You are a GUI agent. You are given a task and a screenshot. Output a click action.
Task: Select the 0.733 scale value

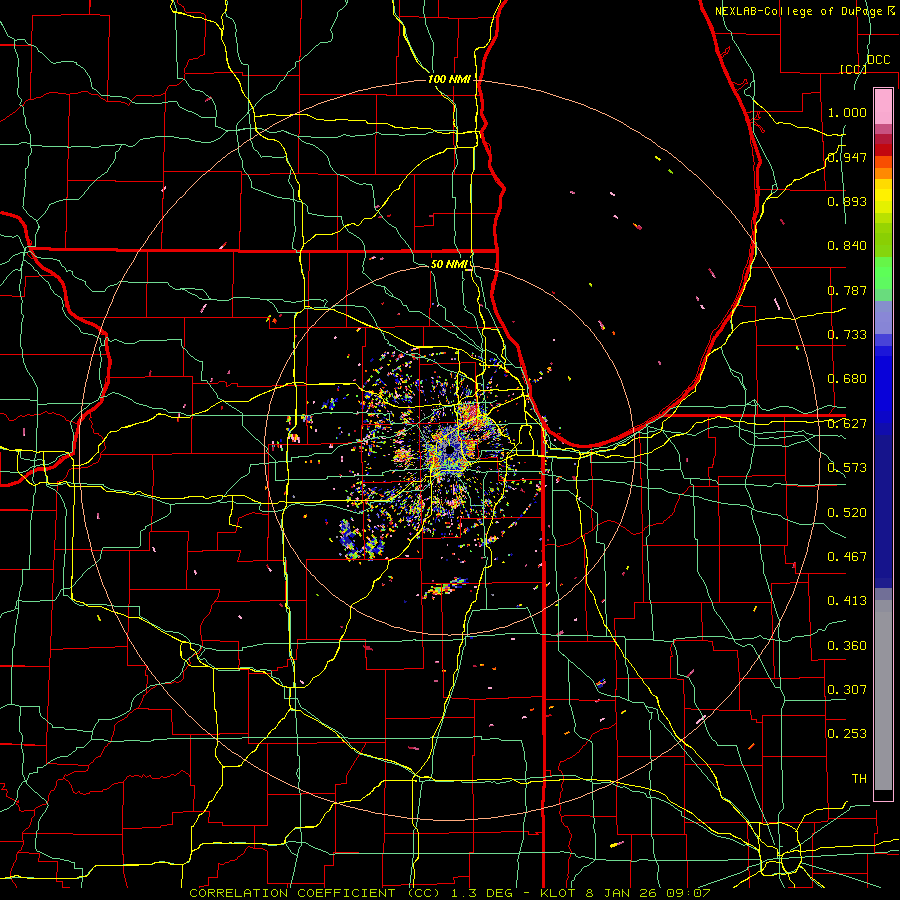pyautogui.click(x=847, y=335)
